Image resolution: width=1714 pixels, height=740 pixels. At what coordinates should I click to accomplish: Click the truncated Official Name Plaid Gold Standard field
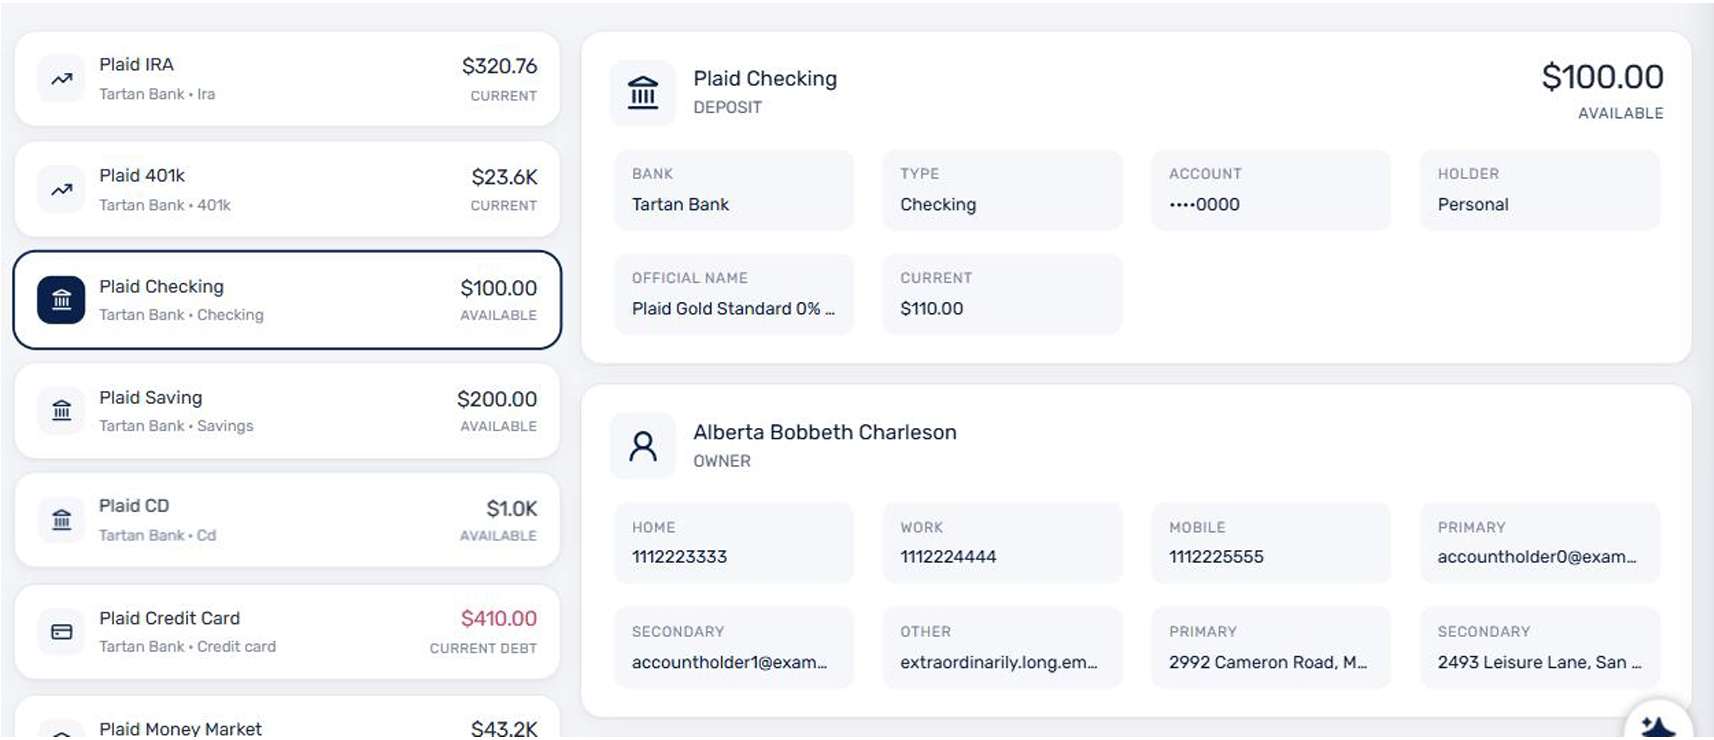pyautogui.click(x=734, y=294)
